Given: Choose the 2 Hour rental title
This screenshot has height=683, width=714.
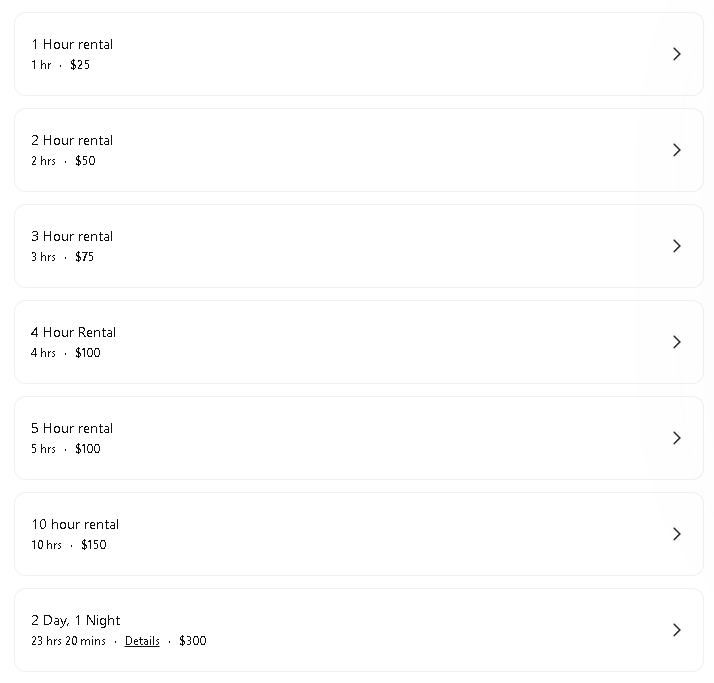Looking at the screenshot, I should click(x=72, y=140).
